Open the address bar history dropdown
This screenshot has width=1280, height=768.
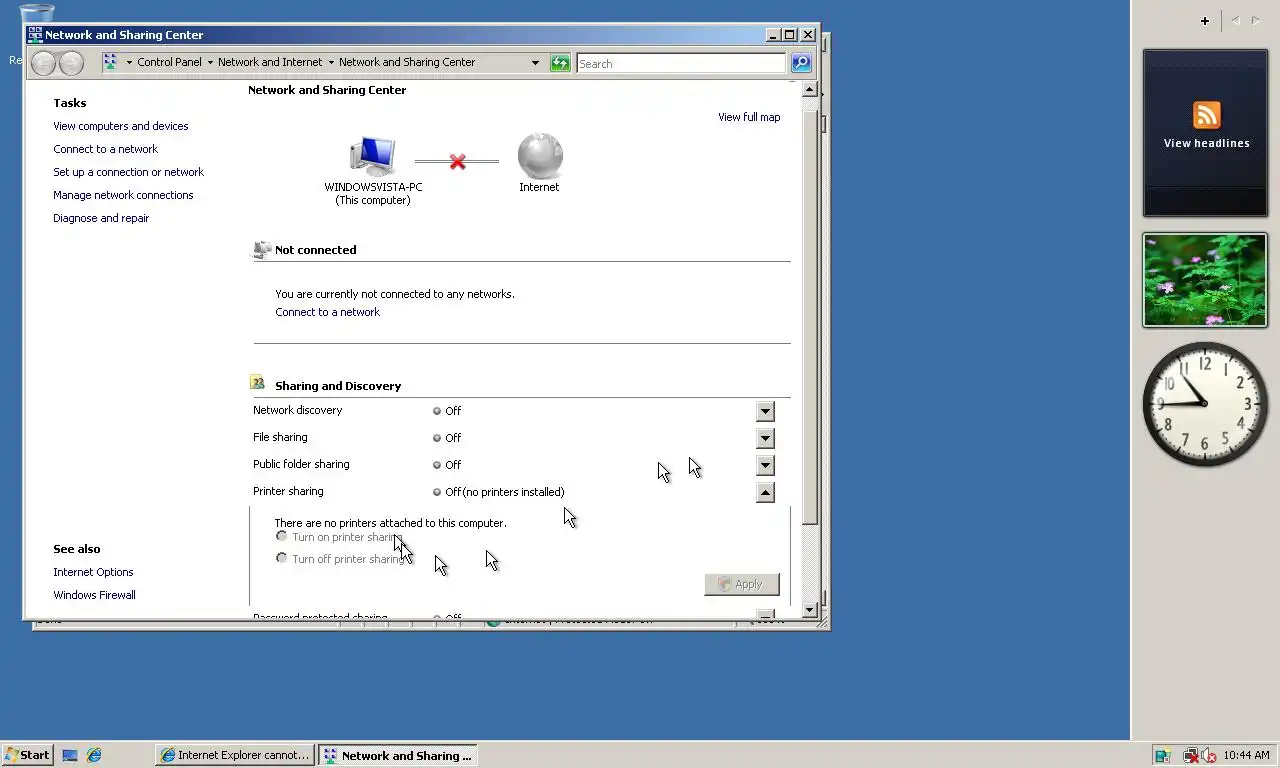(x=535, y=63)
